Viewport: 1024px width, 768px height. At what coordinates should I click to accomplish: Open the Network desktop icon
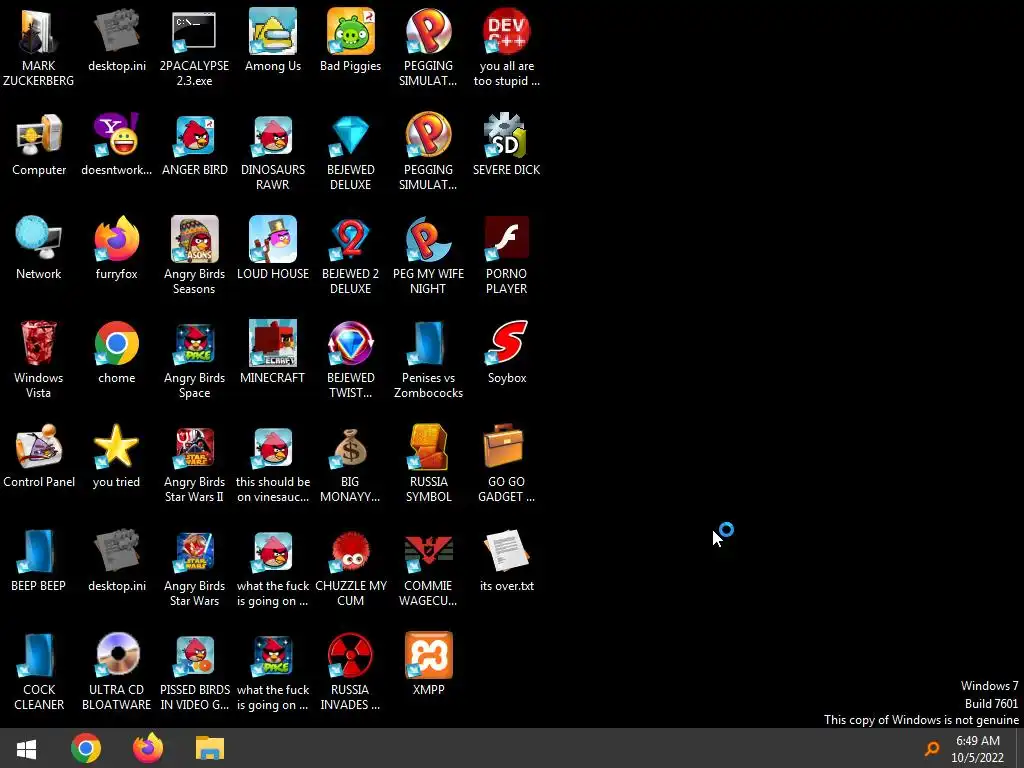coord(39,239)
